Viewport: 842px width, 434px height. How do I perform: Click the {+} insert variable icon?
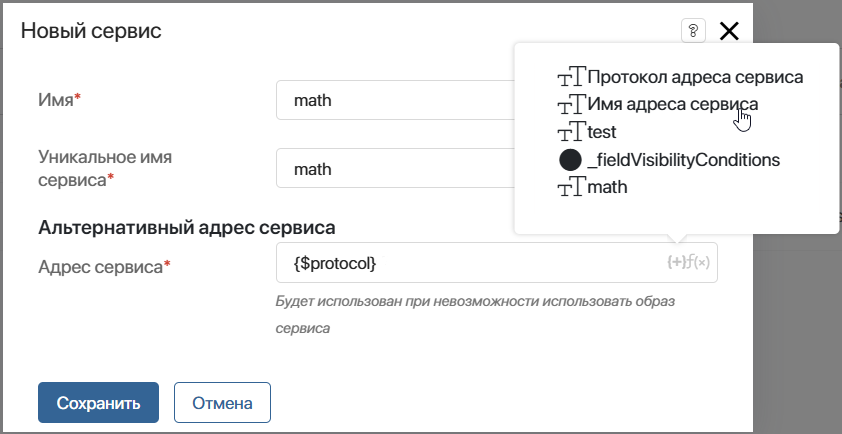[676, 262]
